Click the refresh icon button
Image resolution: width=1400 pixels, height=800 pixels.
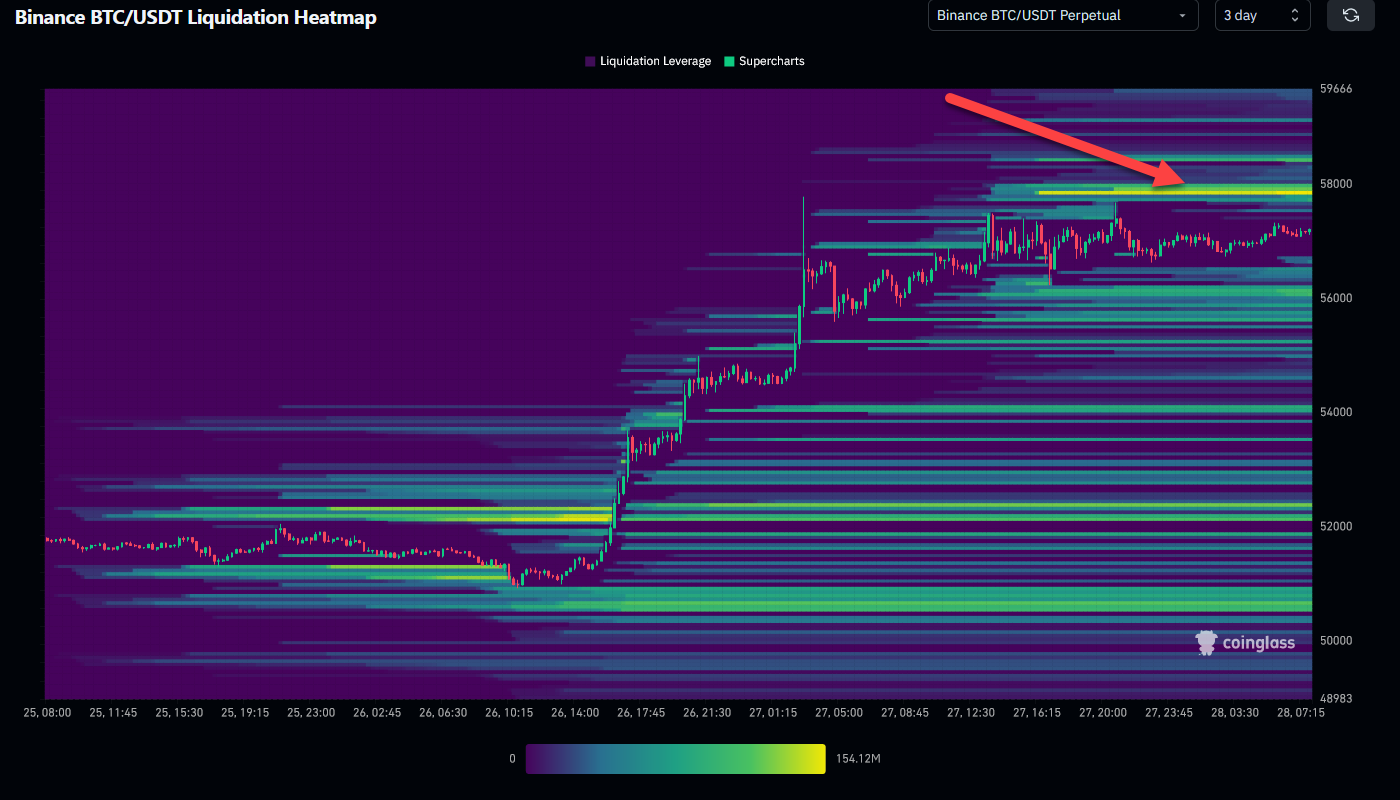pyautogui.click(x=1351, y=15)
